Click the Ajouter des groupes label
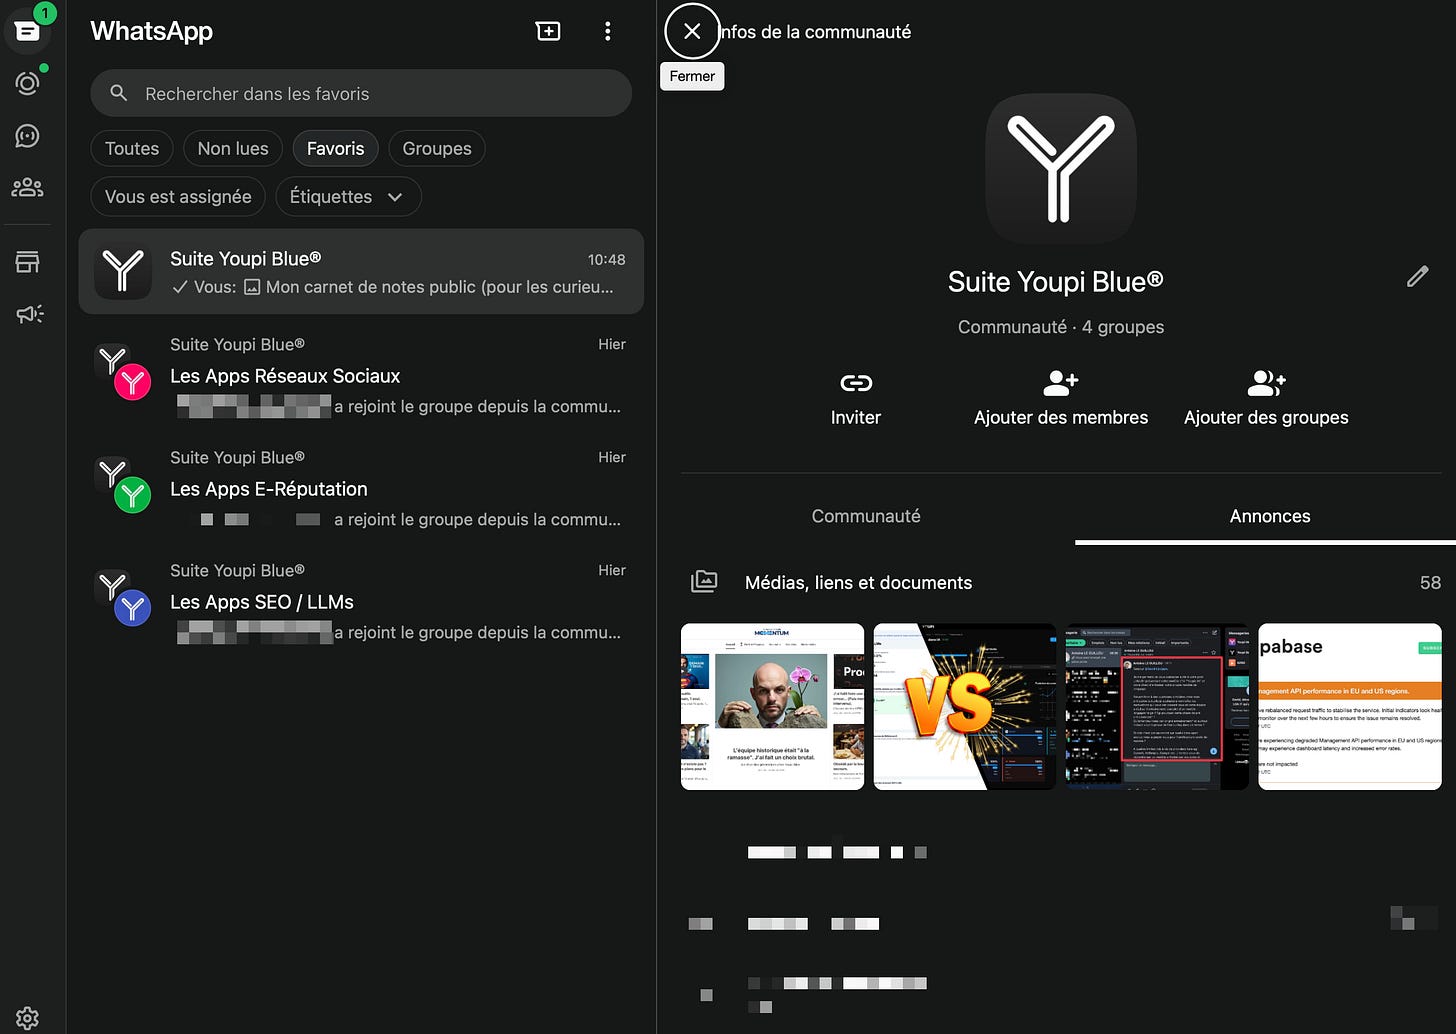This screenshot has height=1034, width=1456. coord(1266,418)
